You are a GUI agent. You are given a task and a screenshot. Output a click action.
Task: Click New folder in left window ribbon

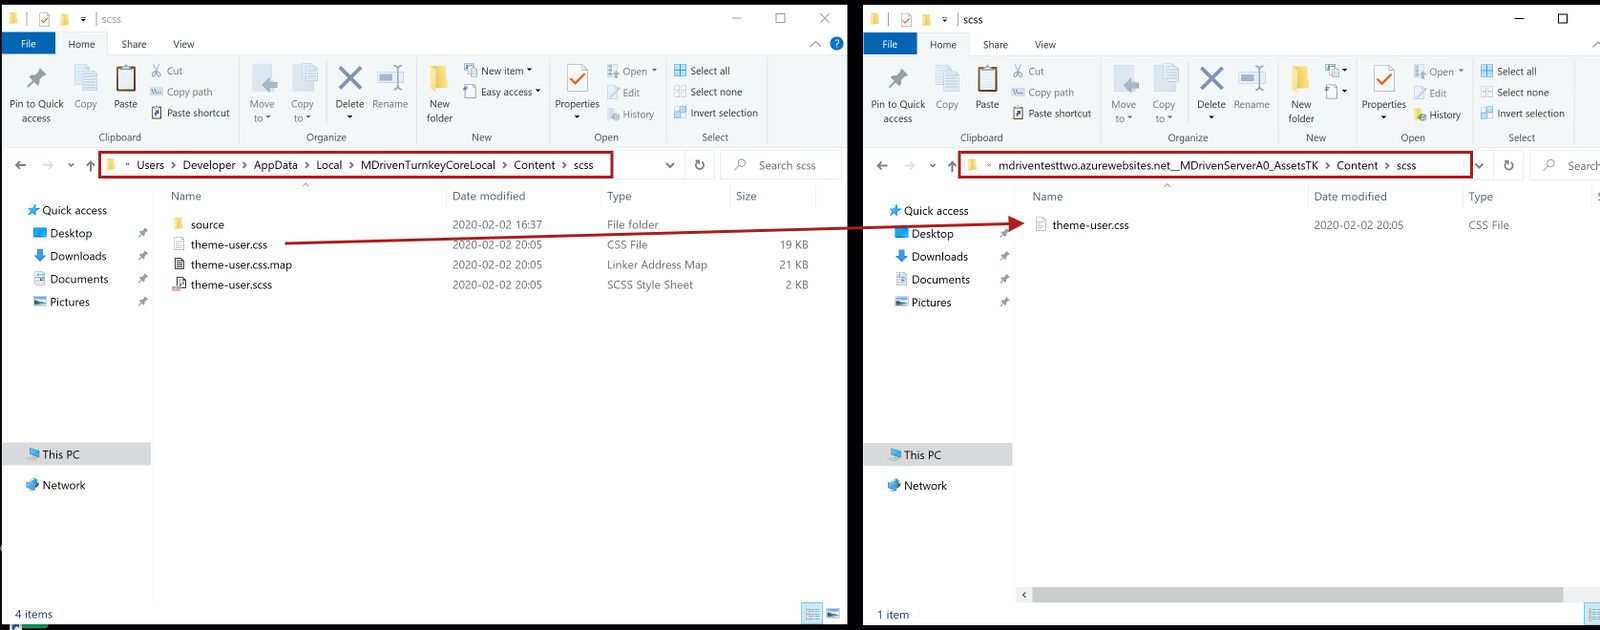click(440, 94)
